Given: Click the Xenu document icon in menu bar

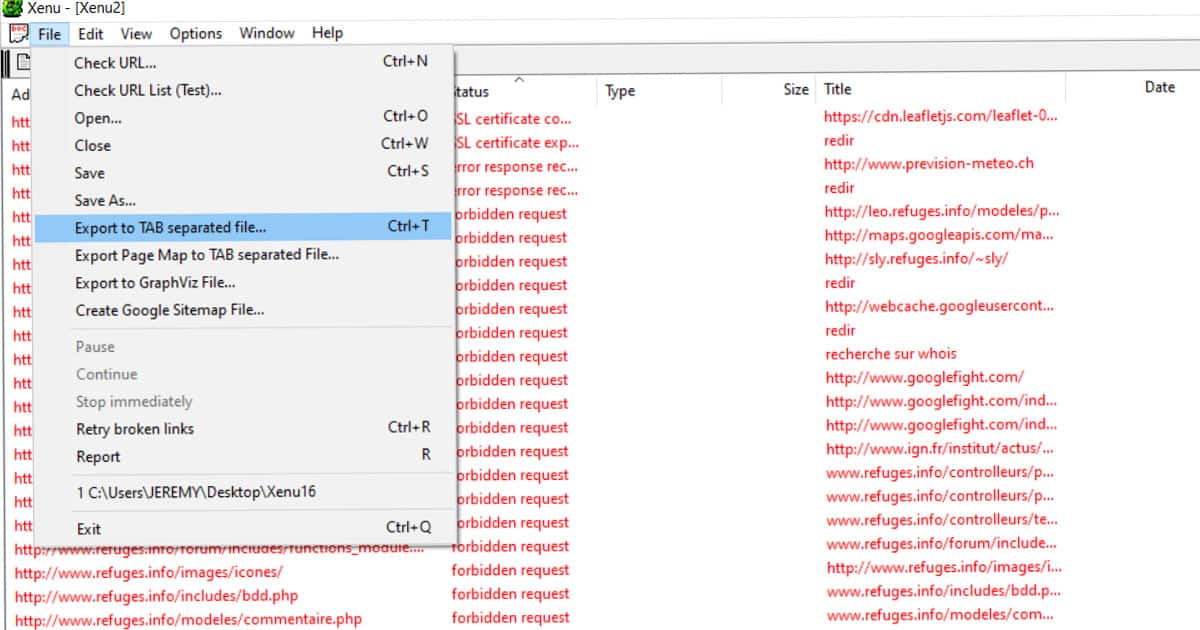Looking at the screenshot, I should click(18, 33).
